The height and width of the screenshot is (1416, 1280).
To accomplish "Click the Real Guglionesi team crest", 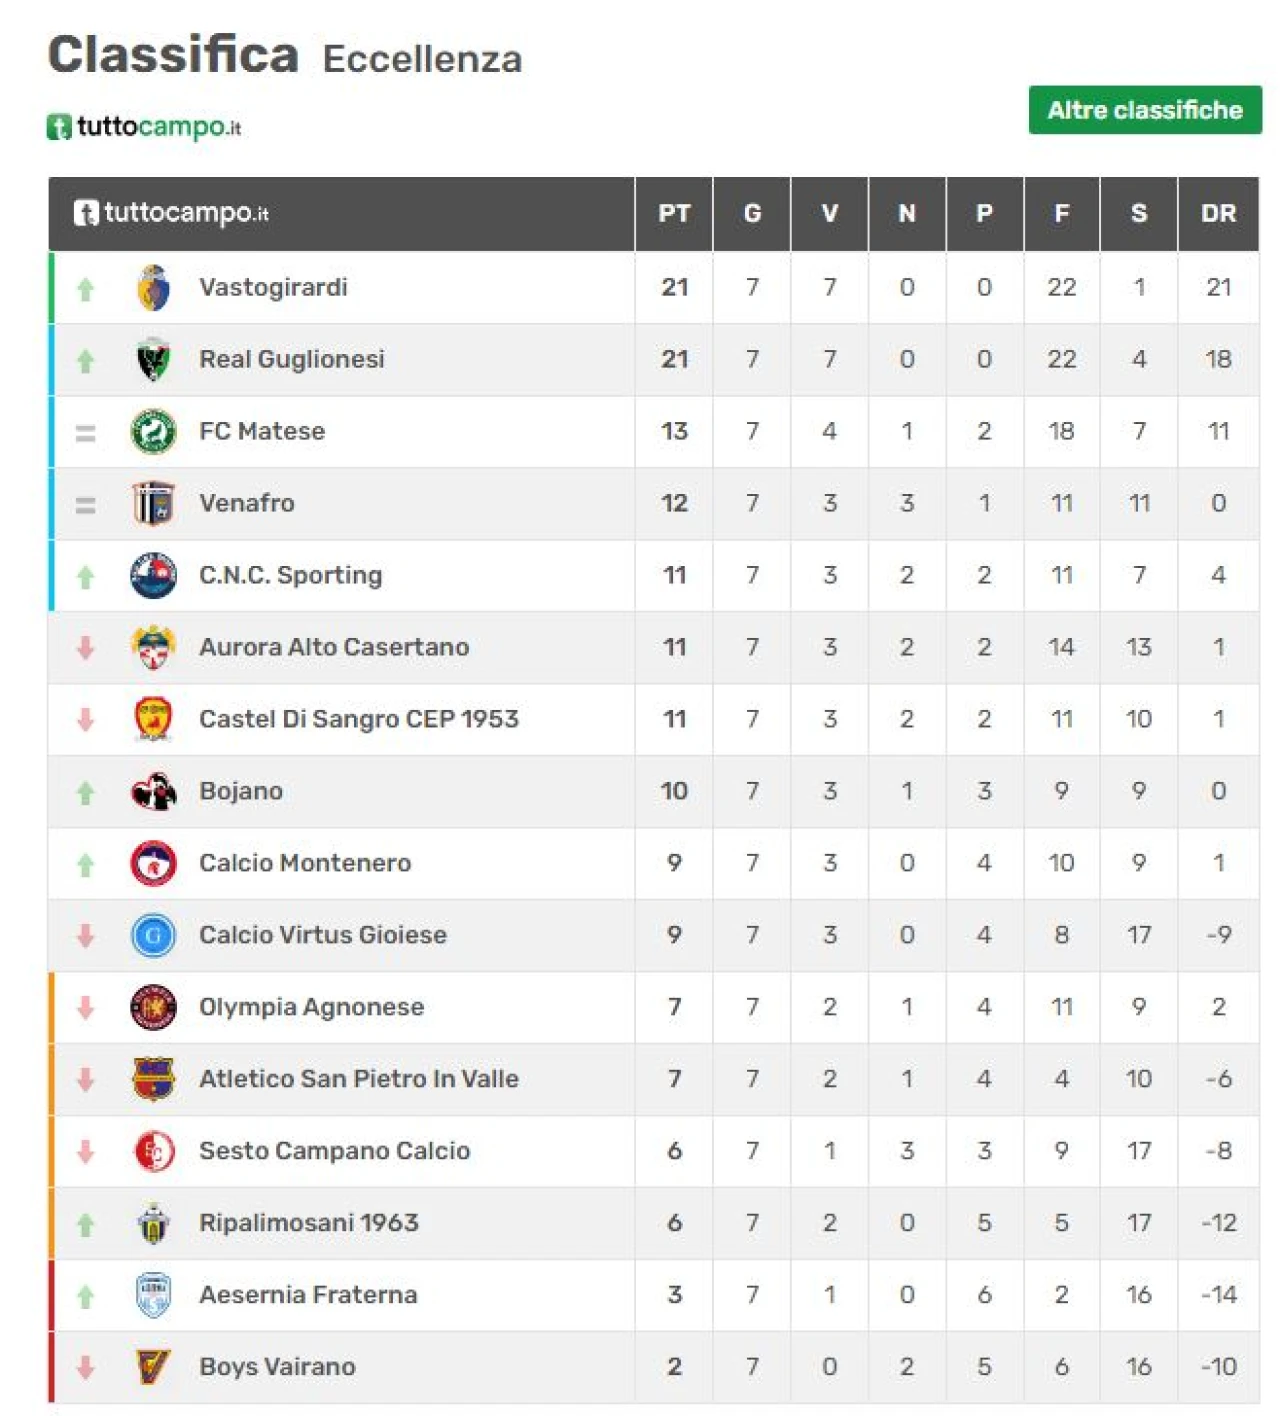I will tap(153, 360).
